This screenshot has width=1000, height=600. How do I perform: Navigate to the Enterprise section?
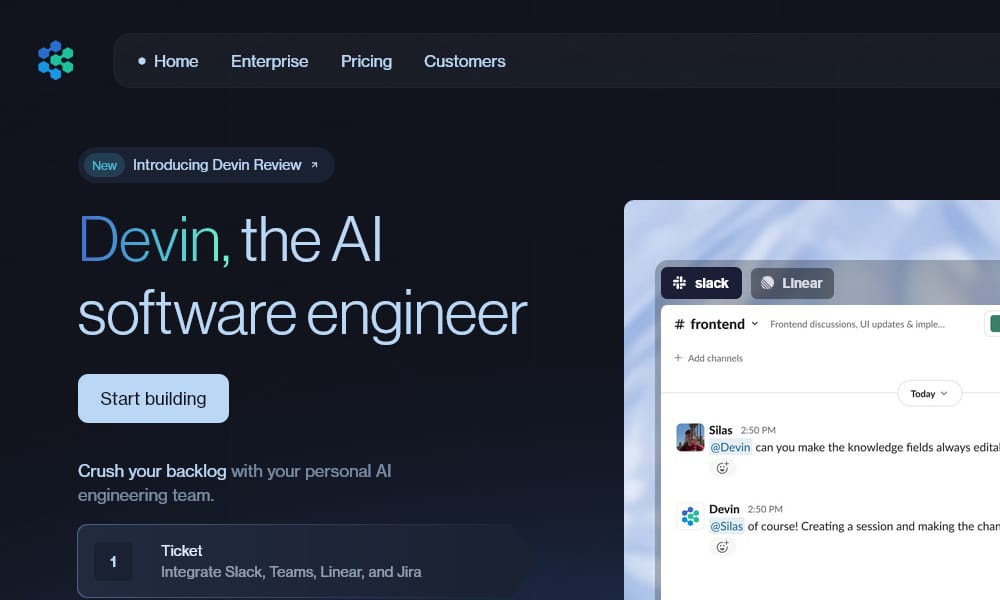(x=269, y=61)
